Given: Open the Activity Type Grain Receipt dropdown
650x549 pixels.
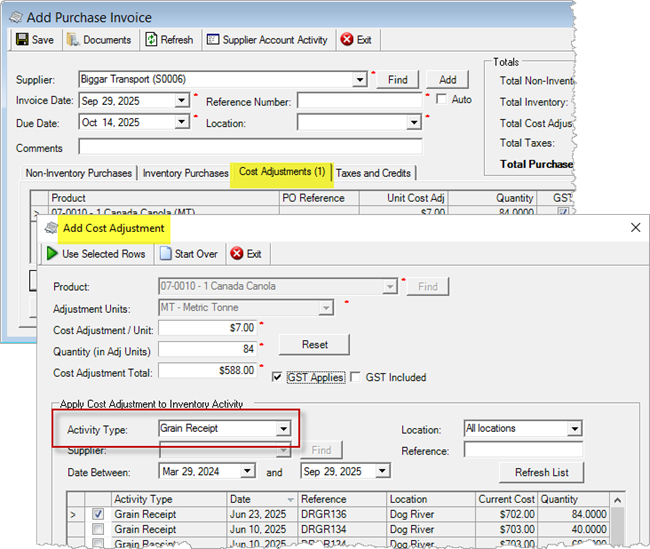Looking at the screenshot, I should click(284, 428).
